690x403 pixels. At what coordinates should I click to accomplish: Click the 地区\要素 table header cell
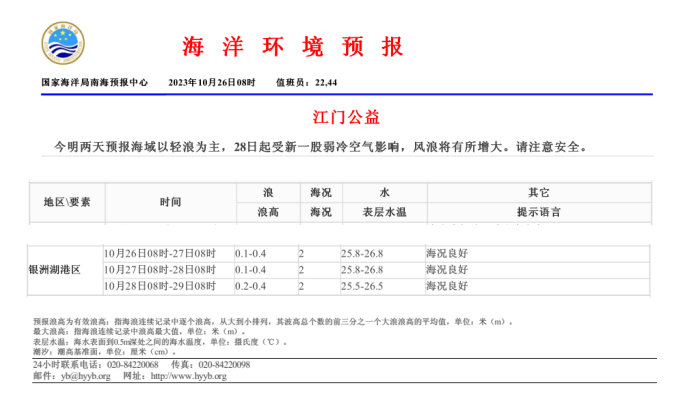click(67, 201)
